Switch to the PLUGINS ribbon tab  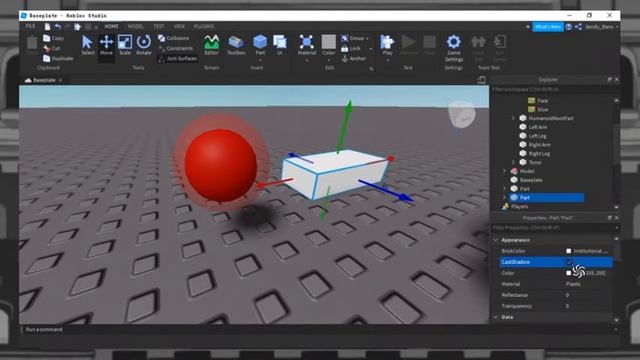pyautogui.click(x=204, y=26)
